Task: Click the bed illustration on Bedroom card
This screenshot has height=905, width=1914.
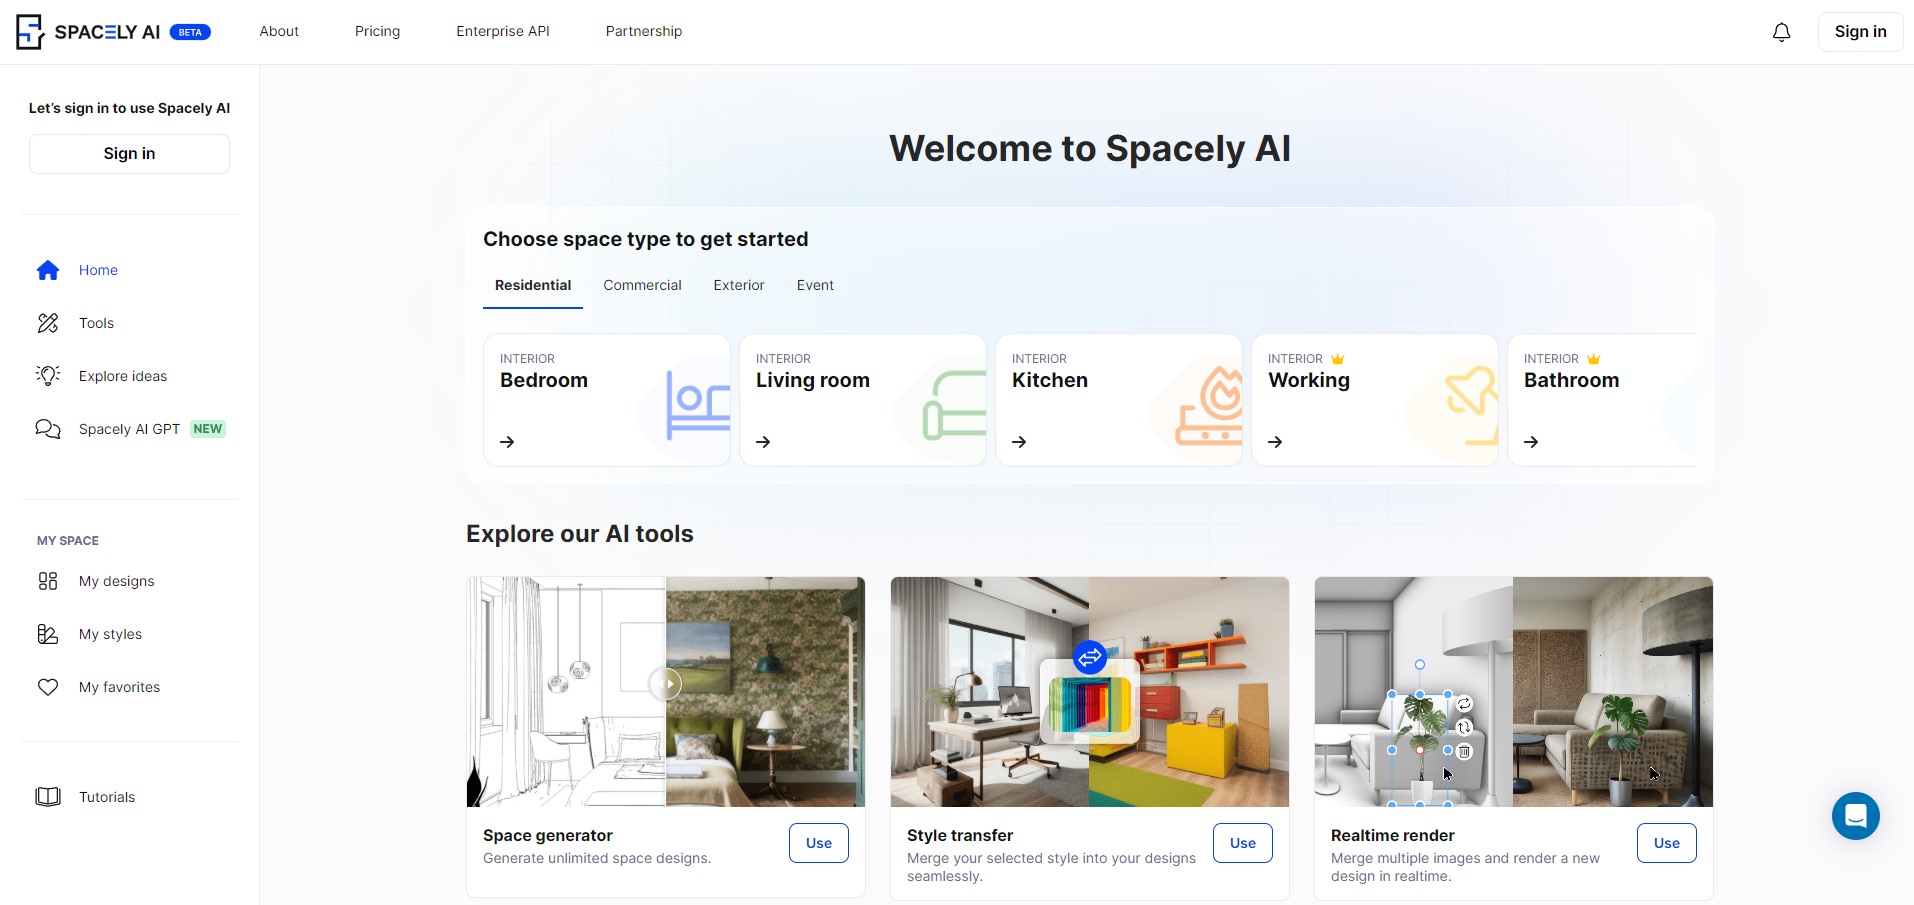Action: pos(698,405)
